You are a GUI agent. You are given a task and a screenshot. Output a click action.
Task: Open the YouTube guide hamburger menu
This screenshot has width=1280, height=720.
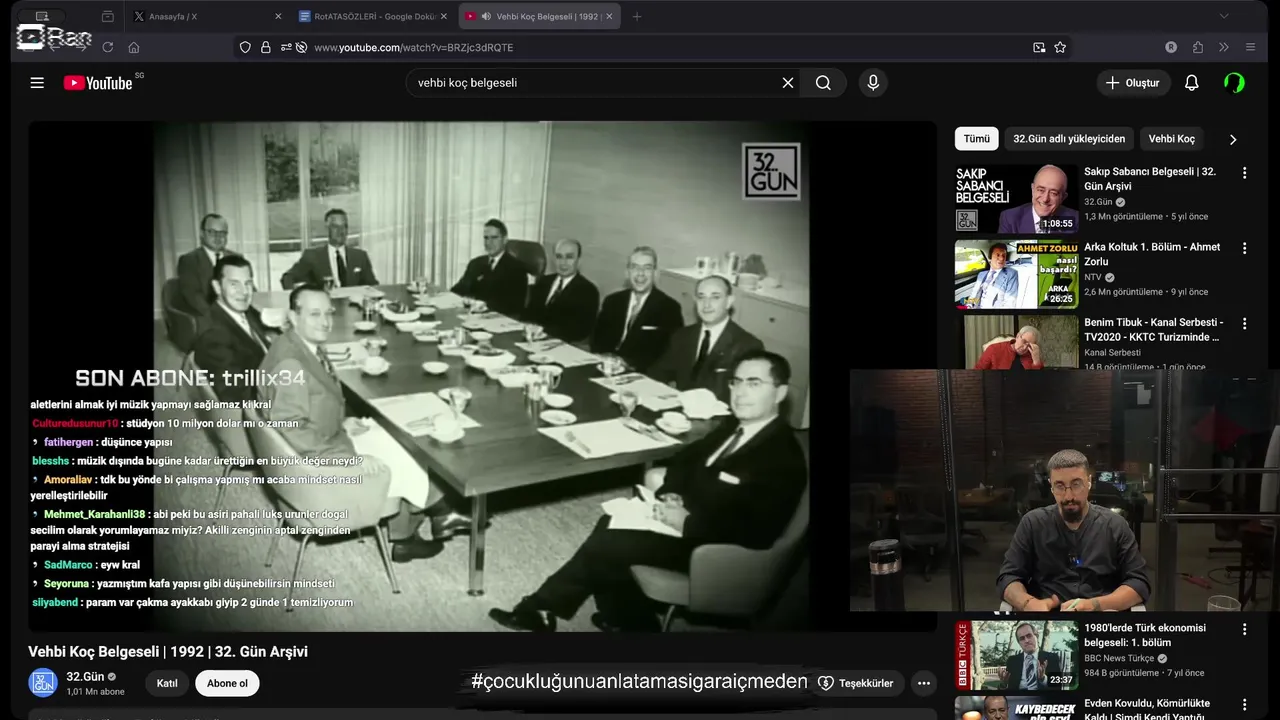click(x=37, y=83)
